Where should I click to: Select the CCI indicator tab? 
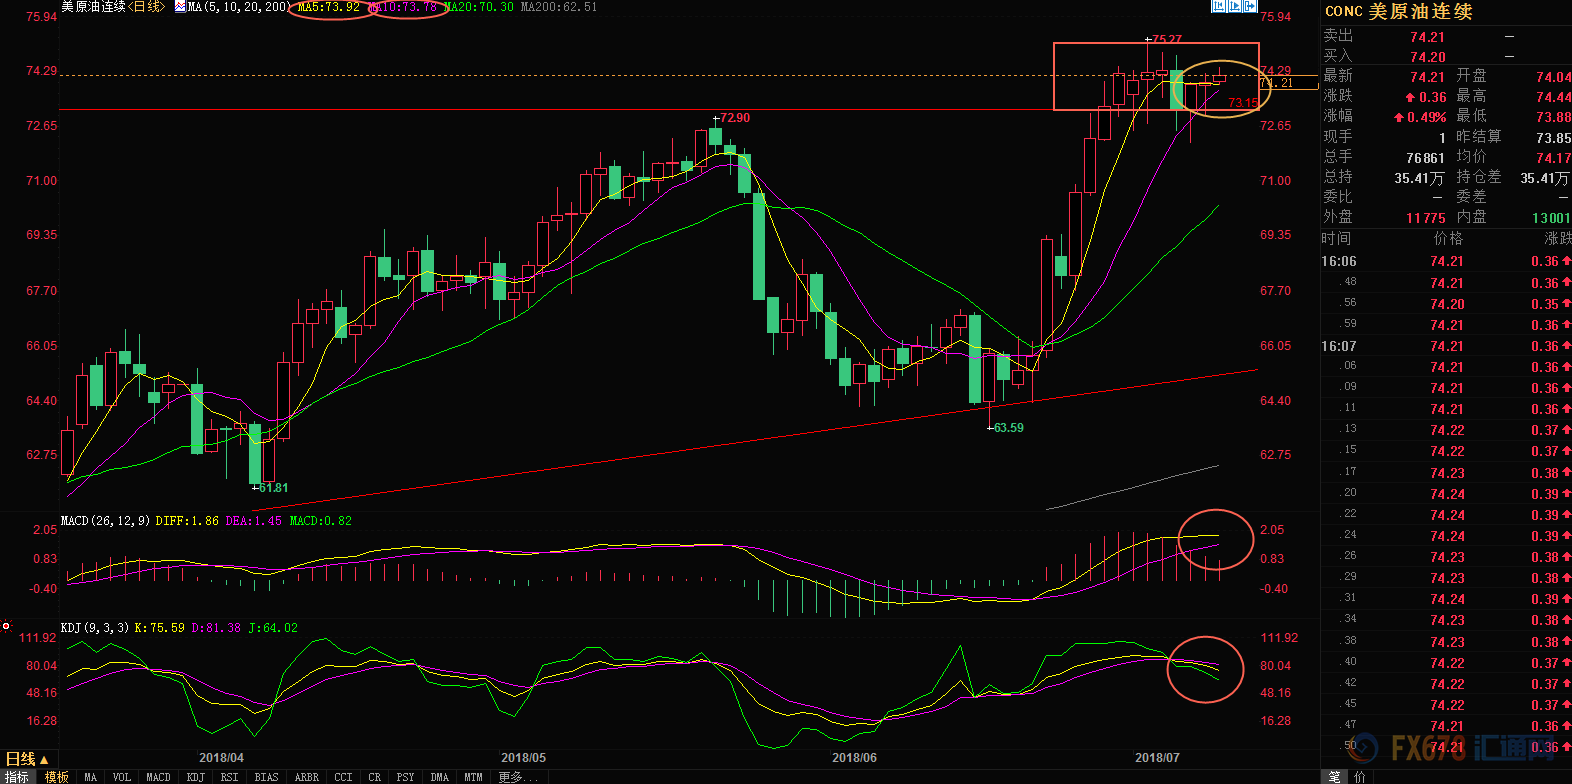pyautogui.click(x=343, y=777)
